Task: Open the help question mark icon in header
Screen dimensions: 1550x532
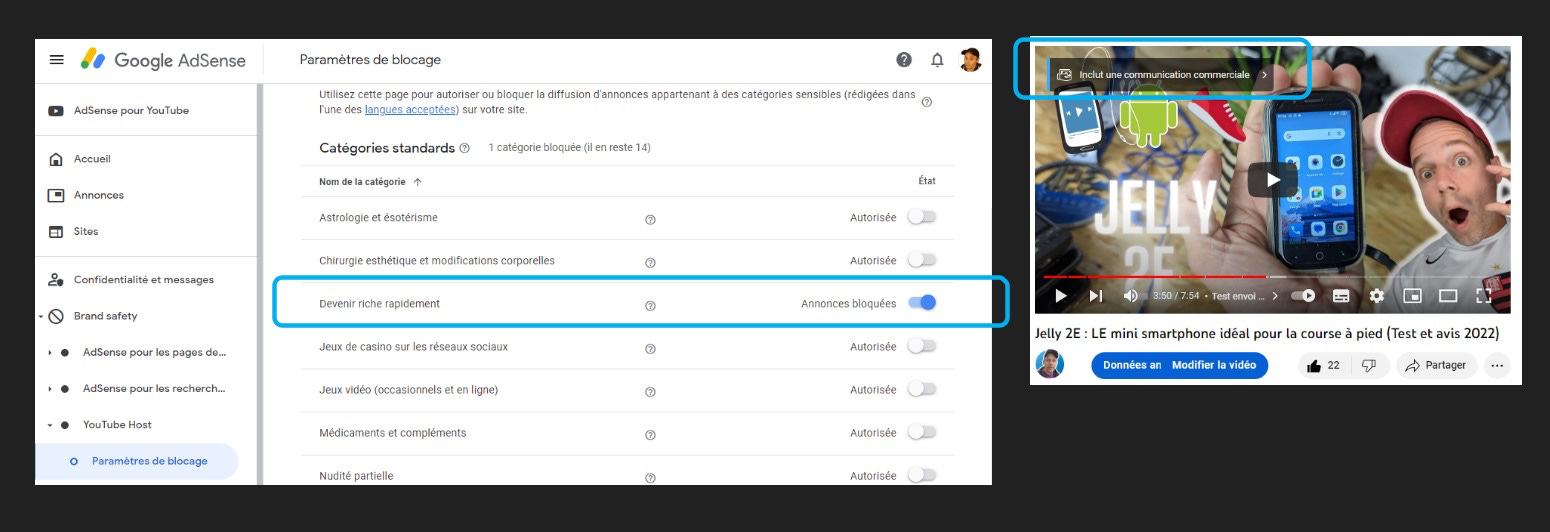Action: tap(904, 60)
